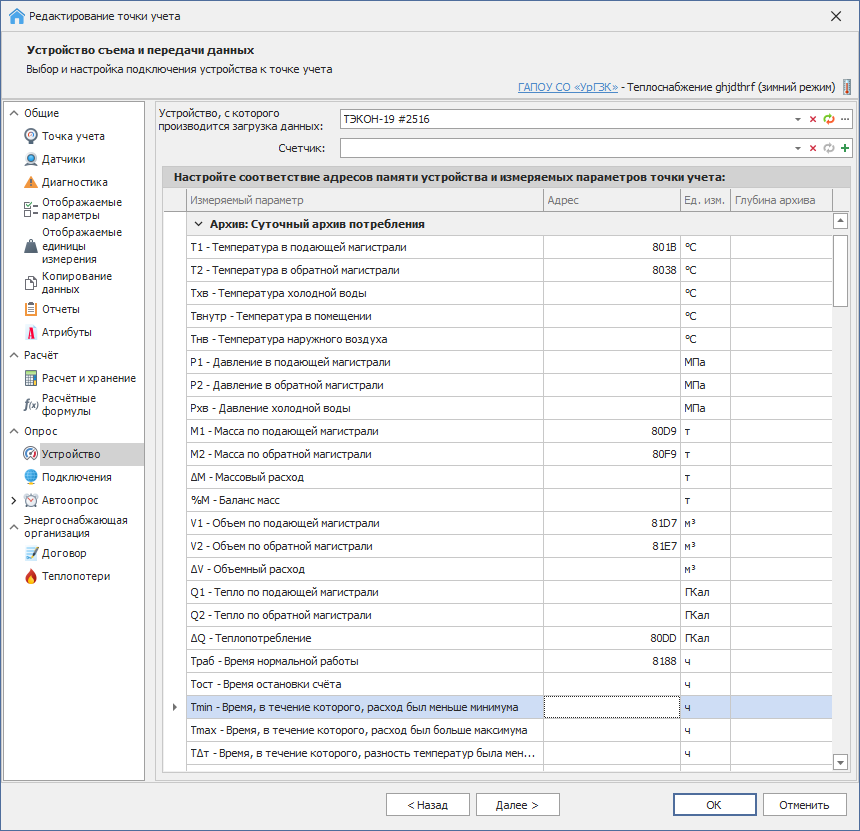This screenshot has width=860, height=831.
Task: Collapse the Суточный архив потребления group
Action: tap(198, 224)
